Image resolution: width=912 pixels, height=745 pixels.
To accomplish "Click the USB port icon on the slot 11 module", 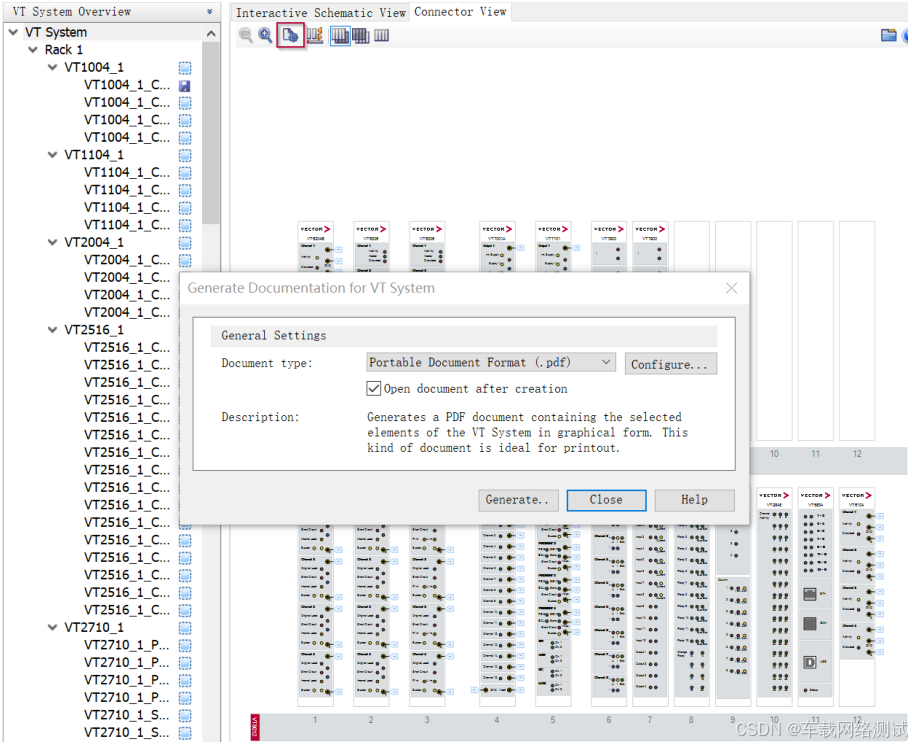I will [x=810, y=662].
